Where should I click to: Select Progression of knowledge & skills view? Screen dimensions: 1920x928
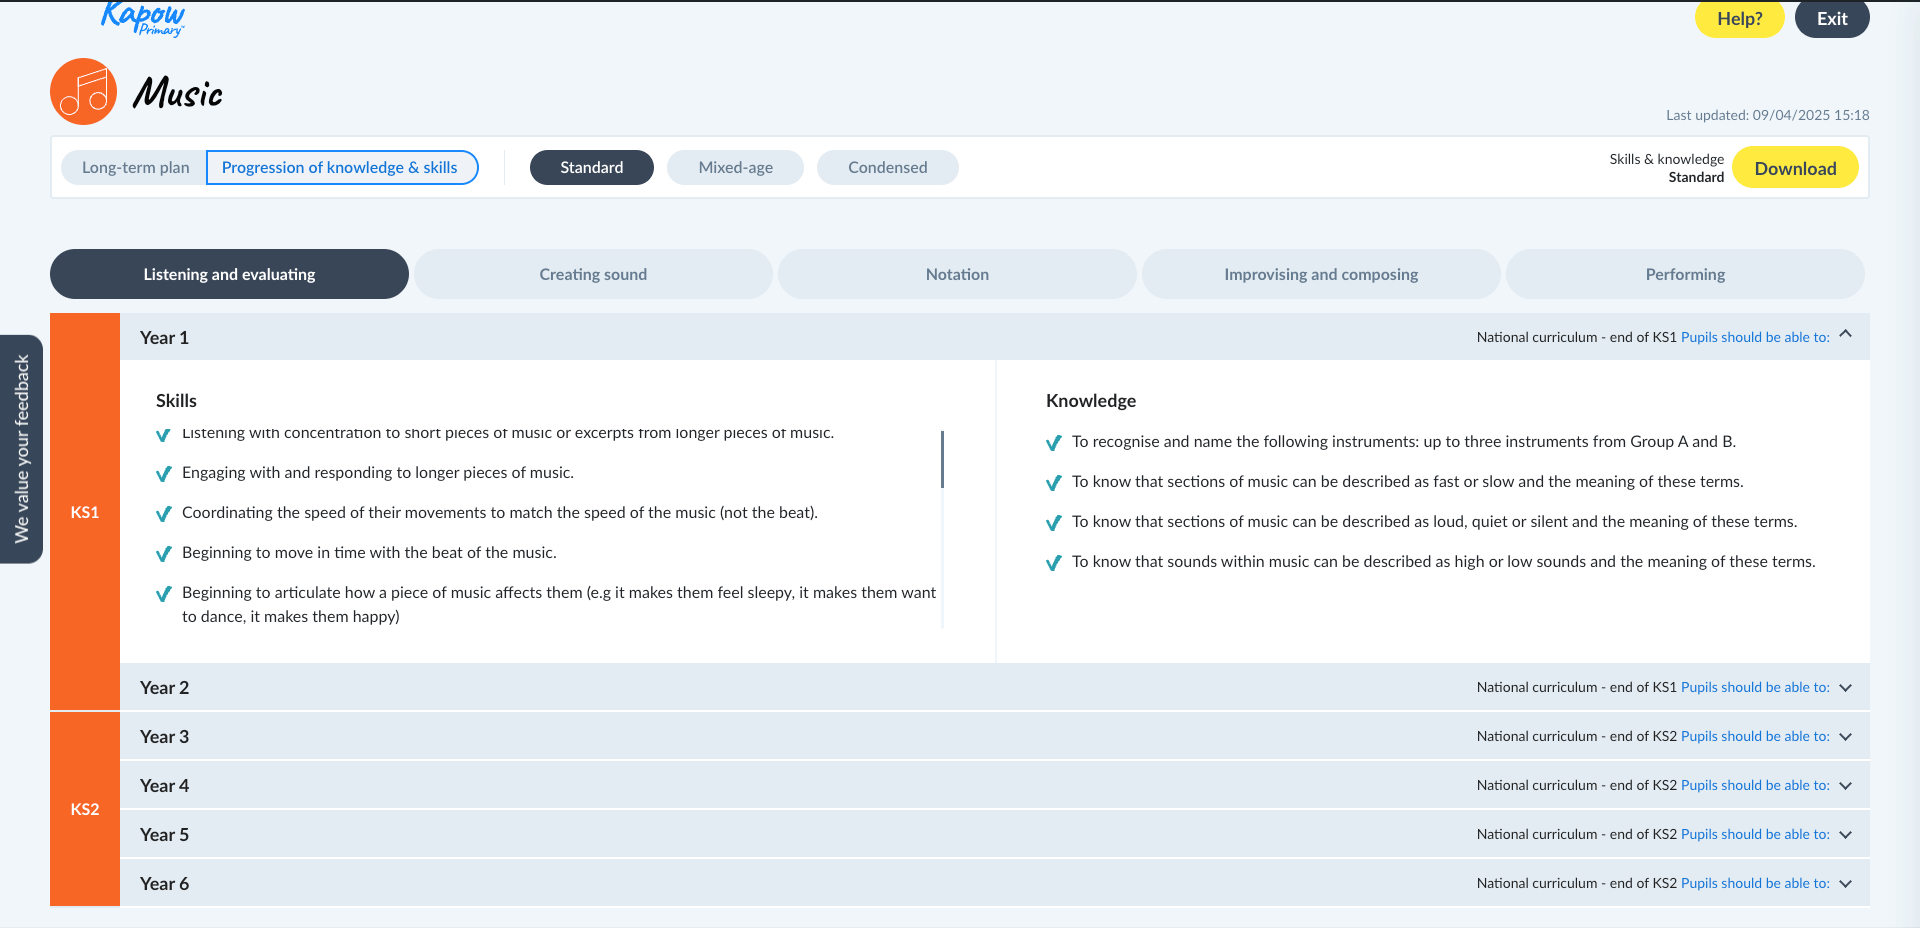tap(341, 168)
